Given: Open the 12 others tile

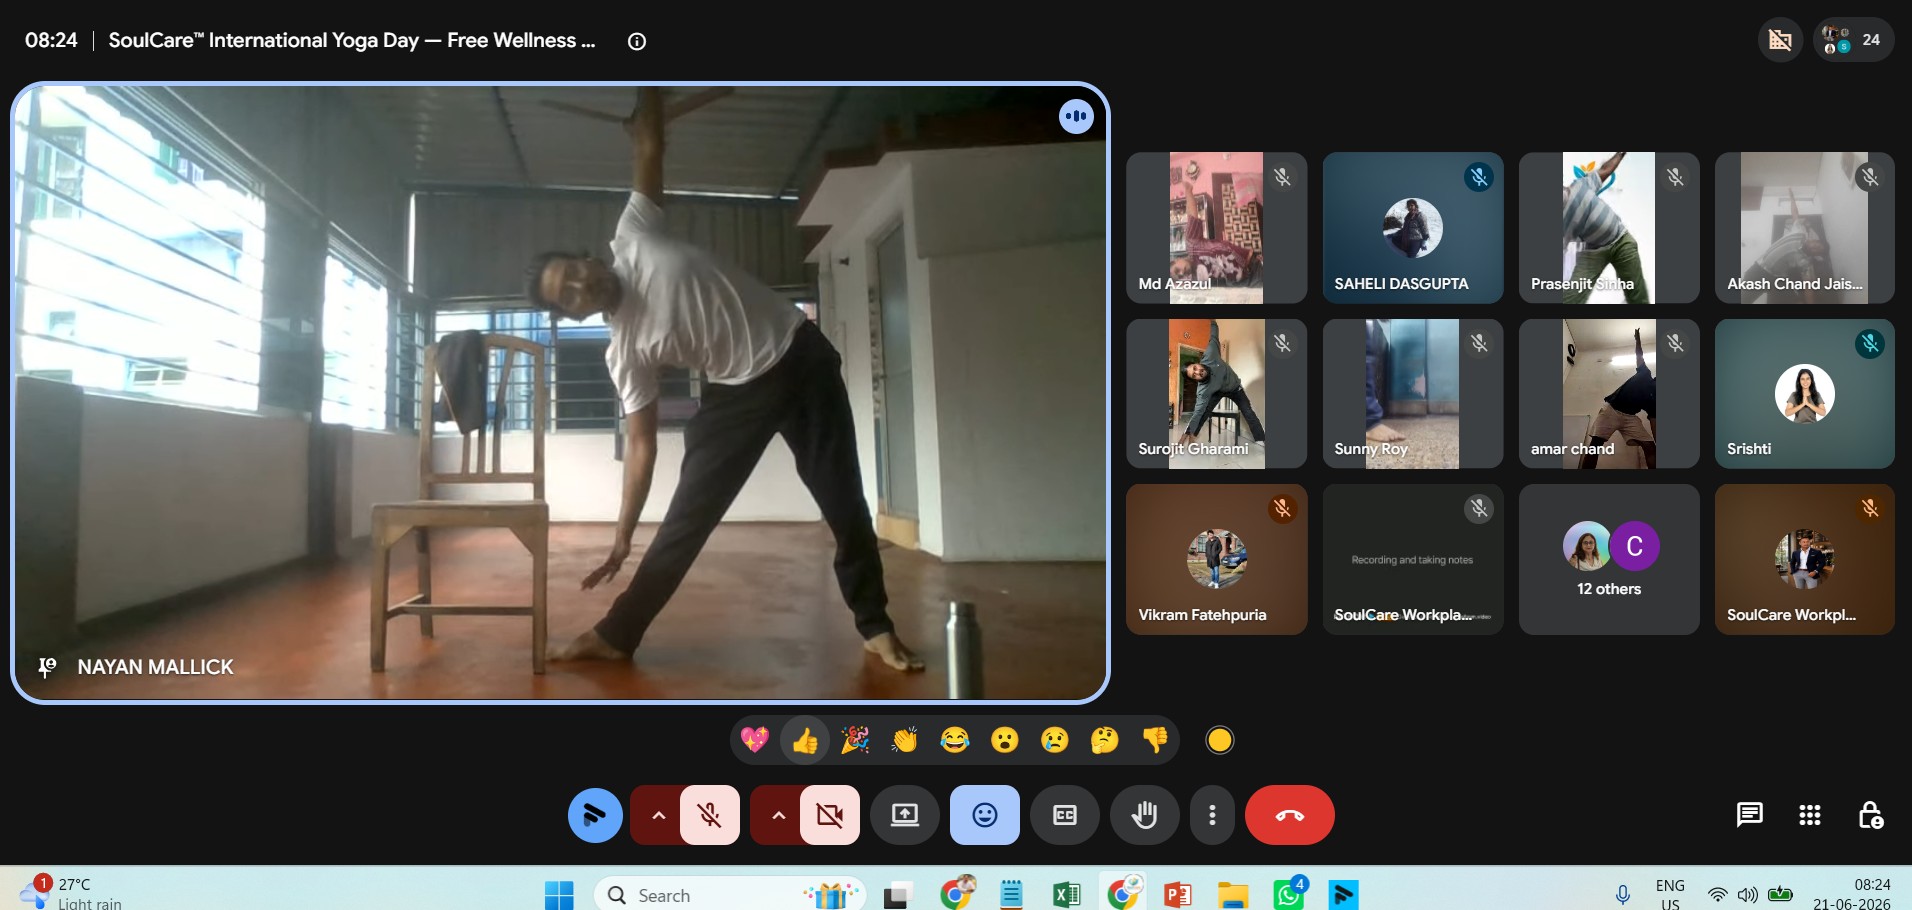Looking at the screenshot, I should click(1608, 560).
